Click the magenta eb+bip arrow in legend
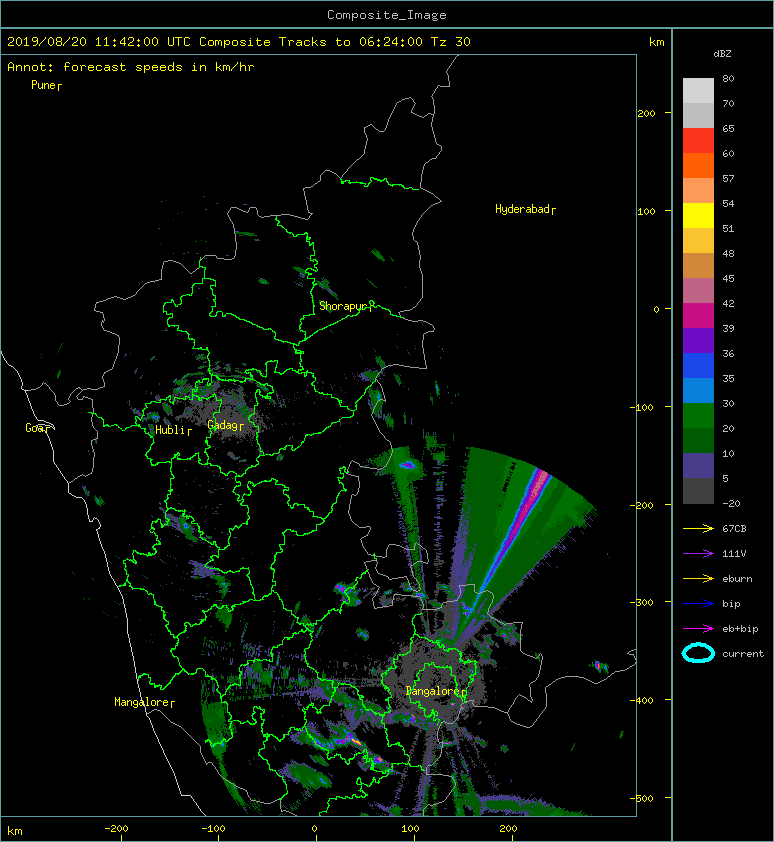Viewport: 774px width, 842px height. [x=698, y=628]
